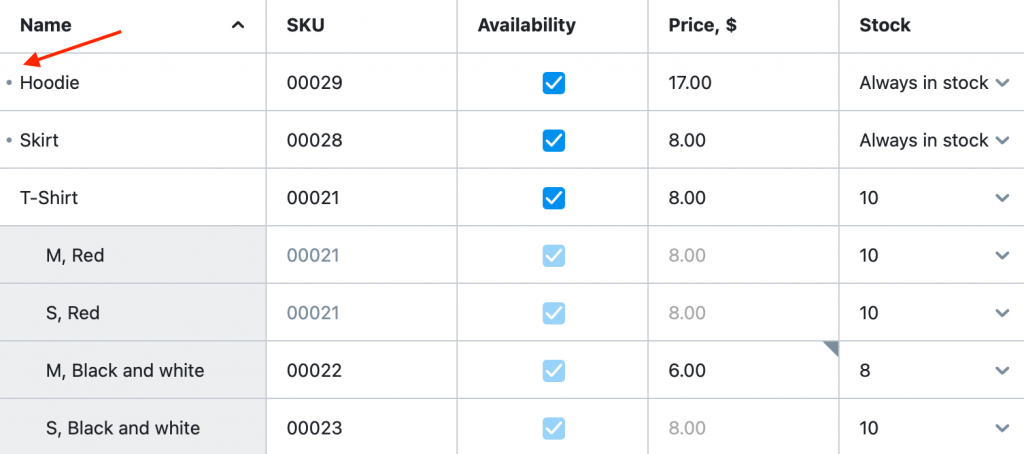1024x454 pixels.
Task: Click the gray corner triangle marker on price cell
Action: [831, 349]
